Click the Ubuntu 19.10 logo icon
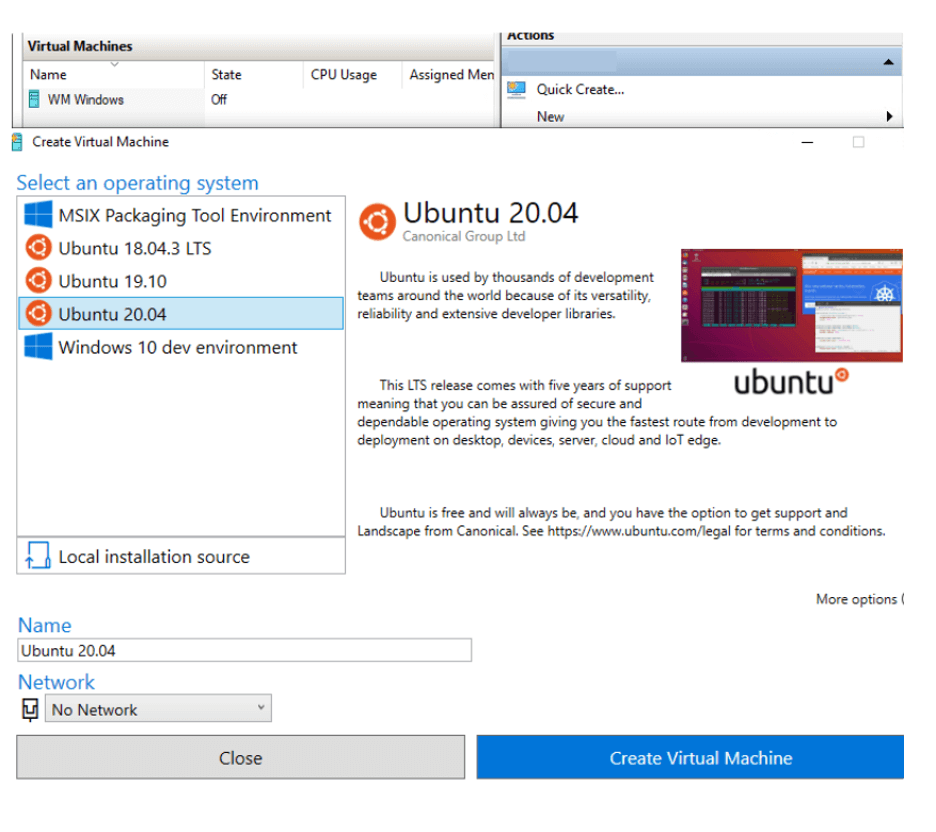The width and height of the screenshot is (936, 832). 38,281
